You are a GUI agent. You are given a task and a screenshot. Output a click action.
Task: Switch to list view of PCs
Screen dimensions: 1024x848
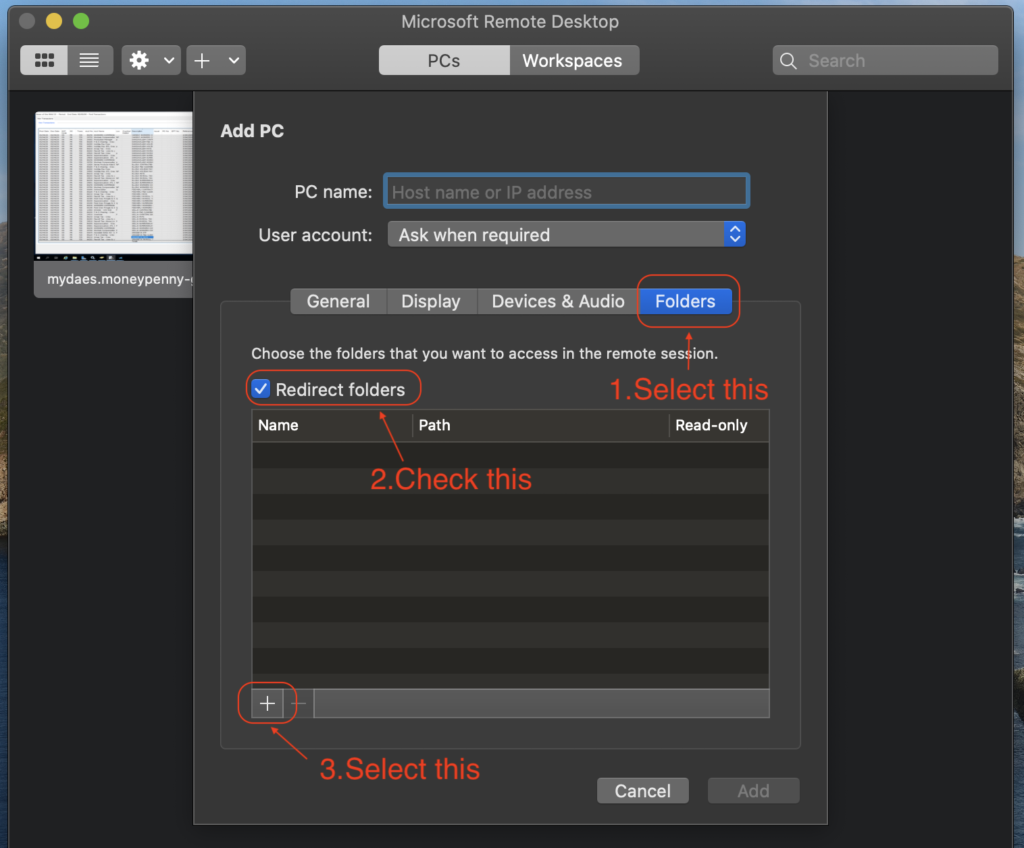pyautogui.click(x=89, y=60)
